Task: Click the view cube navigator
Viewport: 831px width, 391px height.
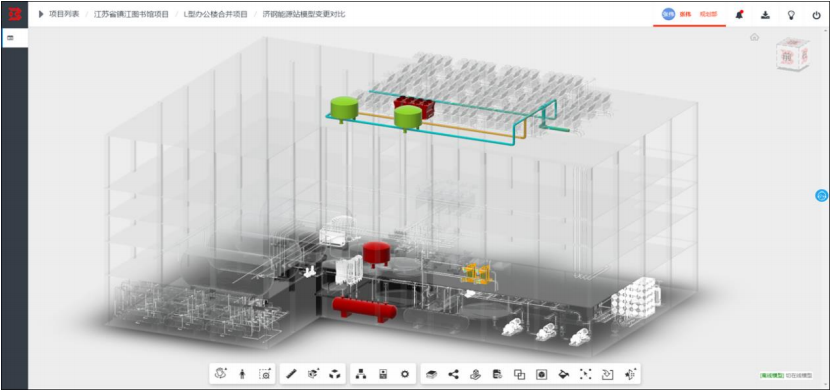Action: coord(792,54)
